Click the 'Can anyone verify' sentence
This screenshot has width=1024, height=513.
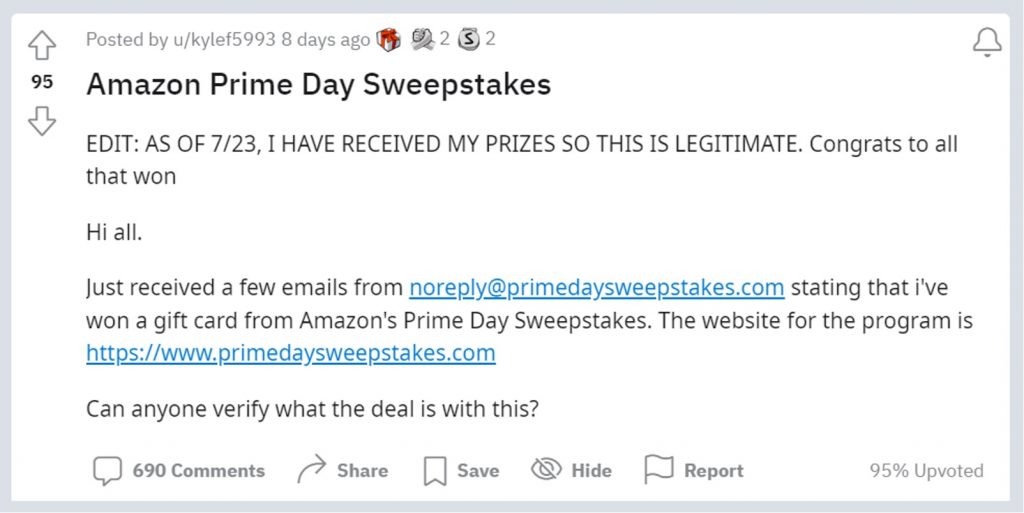pyautogui.click(x=312, y=409)
